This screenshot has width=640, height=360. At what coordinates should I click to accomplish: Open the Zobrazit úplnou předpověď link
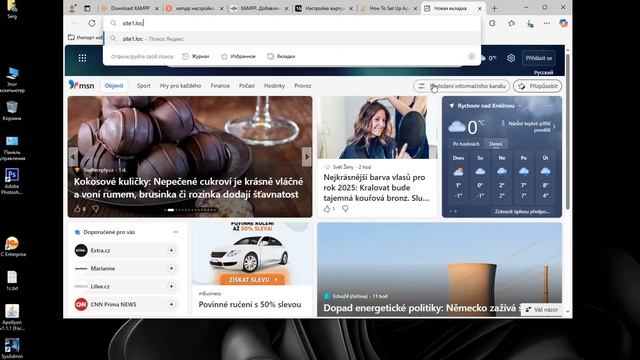(x=522, y=211)
